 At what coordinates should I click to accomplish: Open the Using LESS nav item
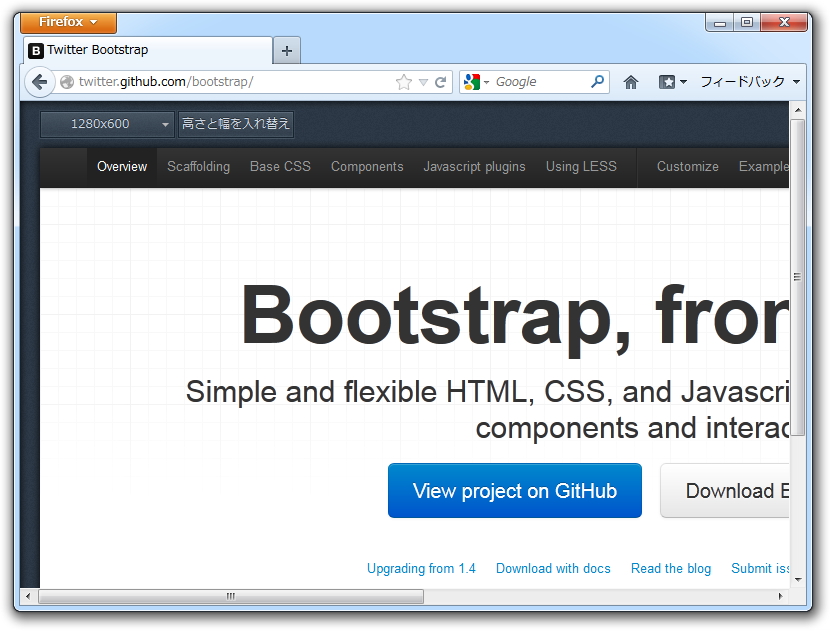point(581,167)
